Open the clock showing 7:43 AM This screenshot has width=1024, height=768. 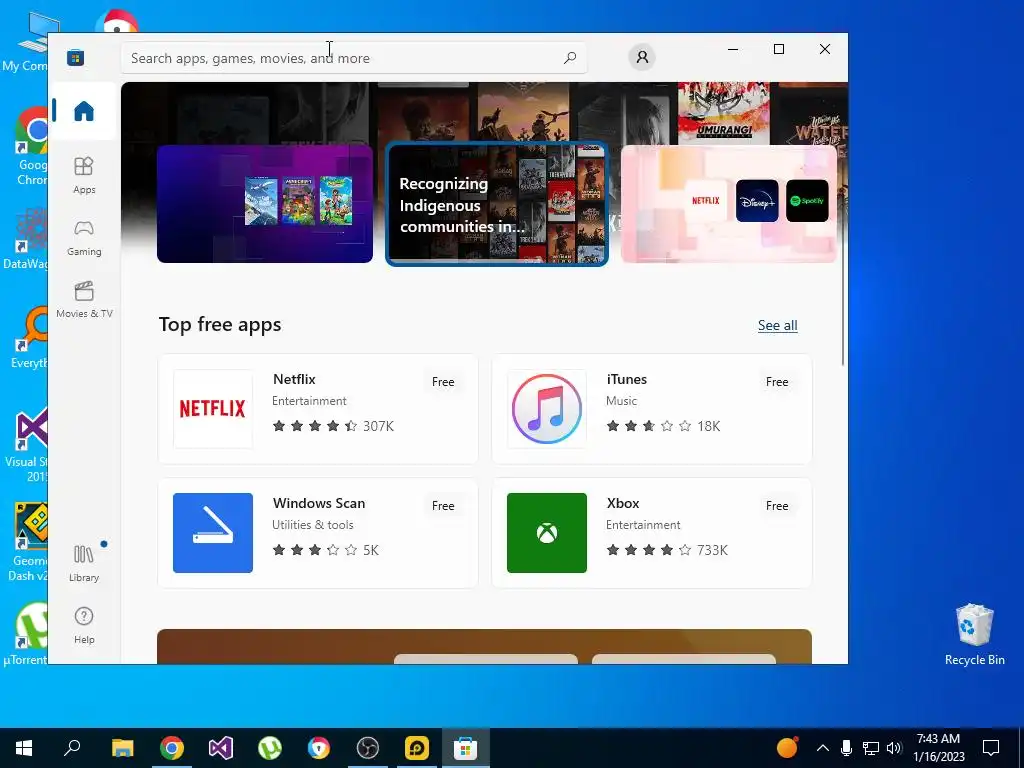[938, 748]
